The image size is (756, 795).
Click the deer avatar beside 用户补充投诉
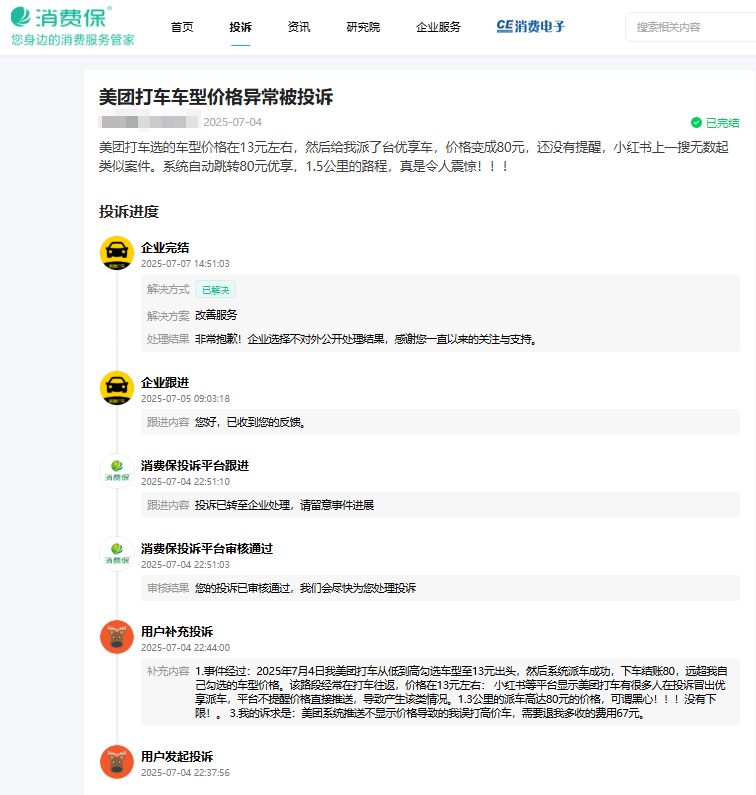pos(117,637)
